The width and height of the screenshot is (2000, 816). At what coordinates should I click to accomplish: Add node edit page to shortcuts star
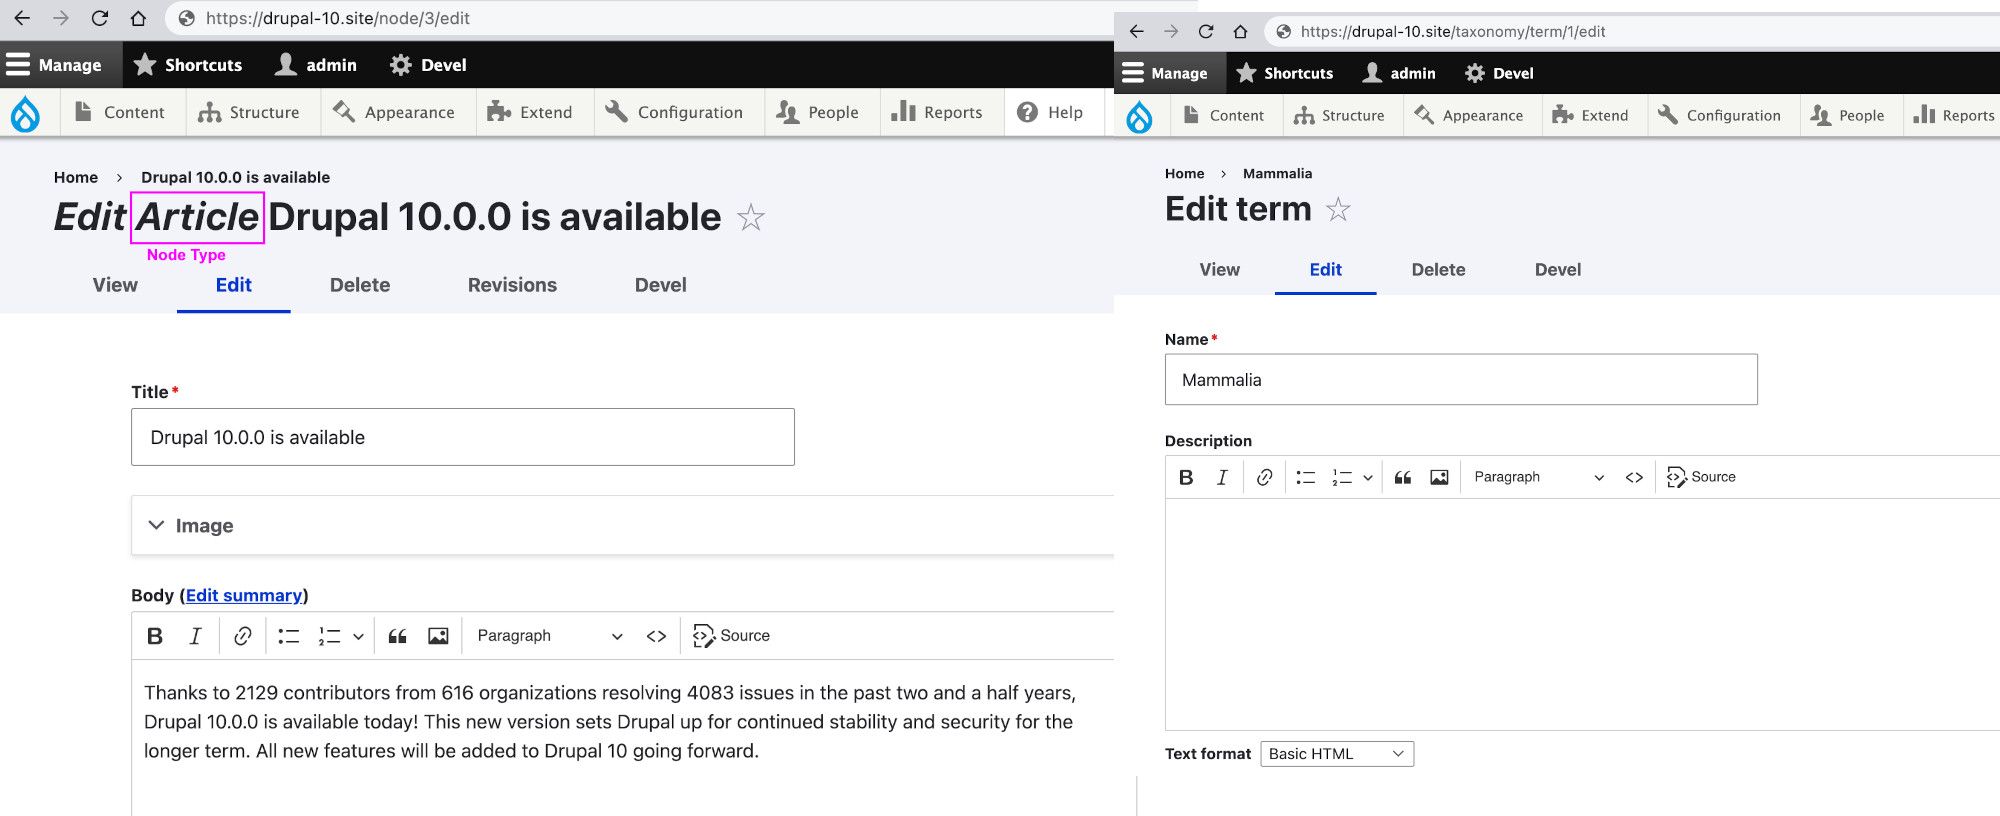tap(750, 217)
